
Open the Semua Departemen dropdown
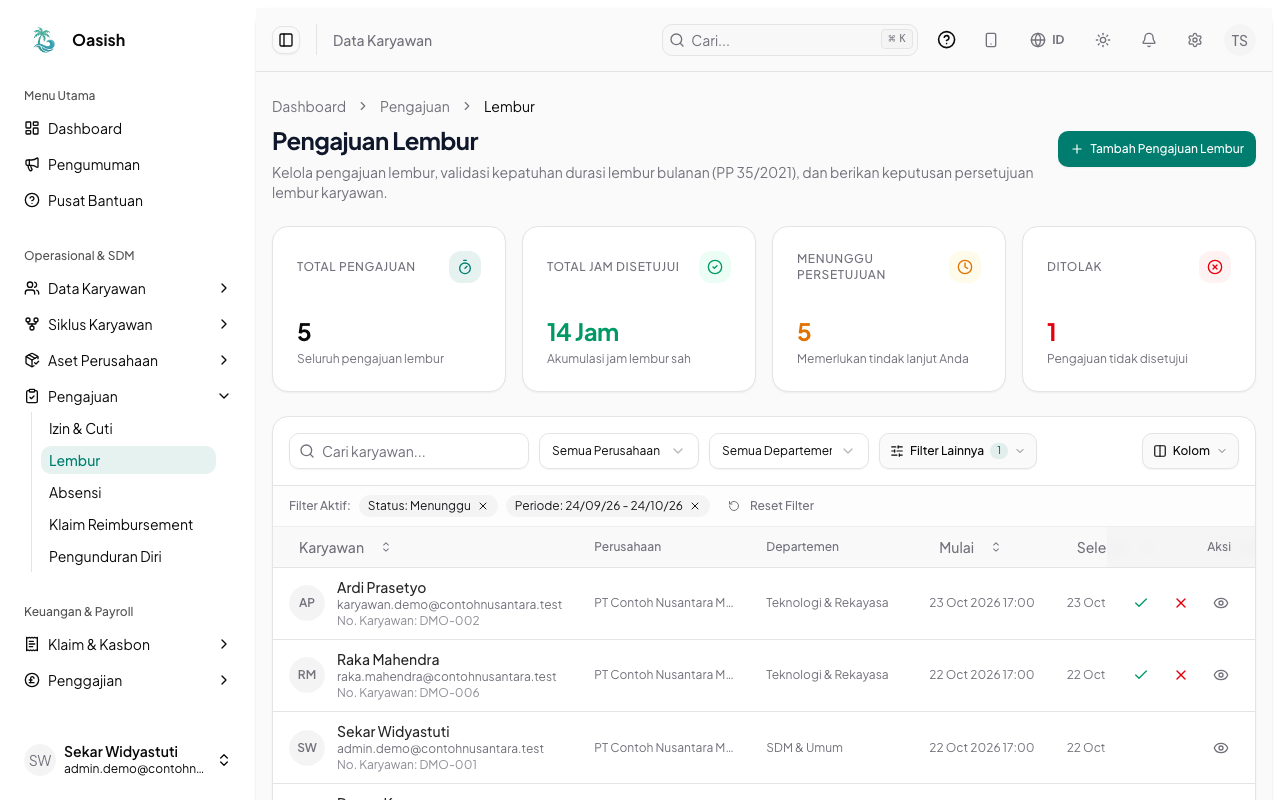pos(788,451)
